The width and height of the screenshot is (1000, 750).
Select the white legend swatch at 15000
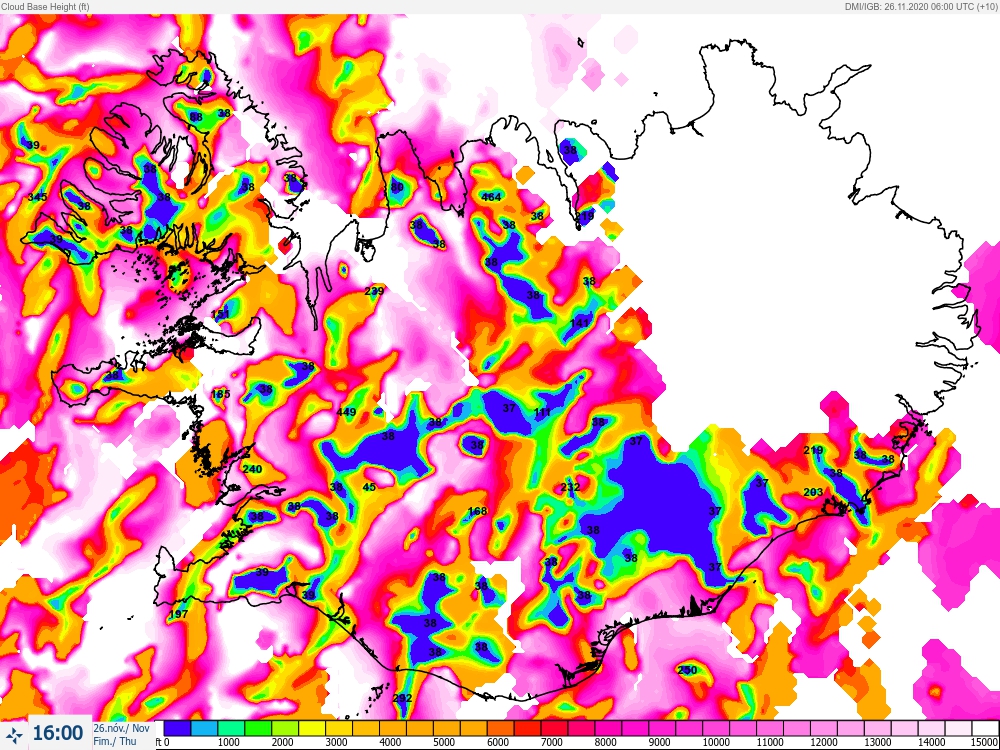(x=984, y=728)
